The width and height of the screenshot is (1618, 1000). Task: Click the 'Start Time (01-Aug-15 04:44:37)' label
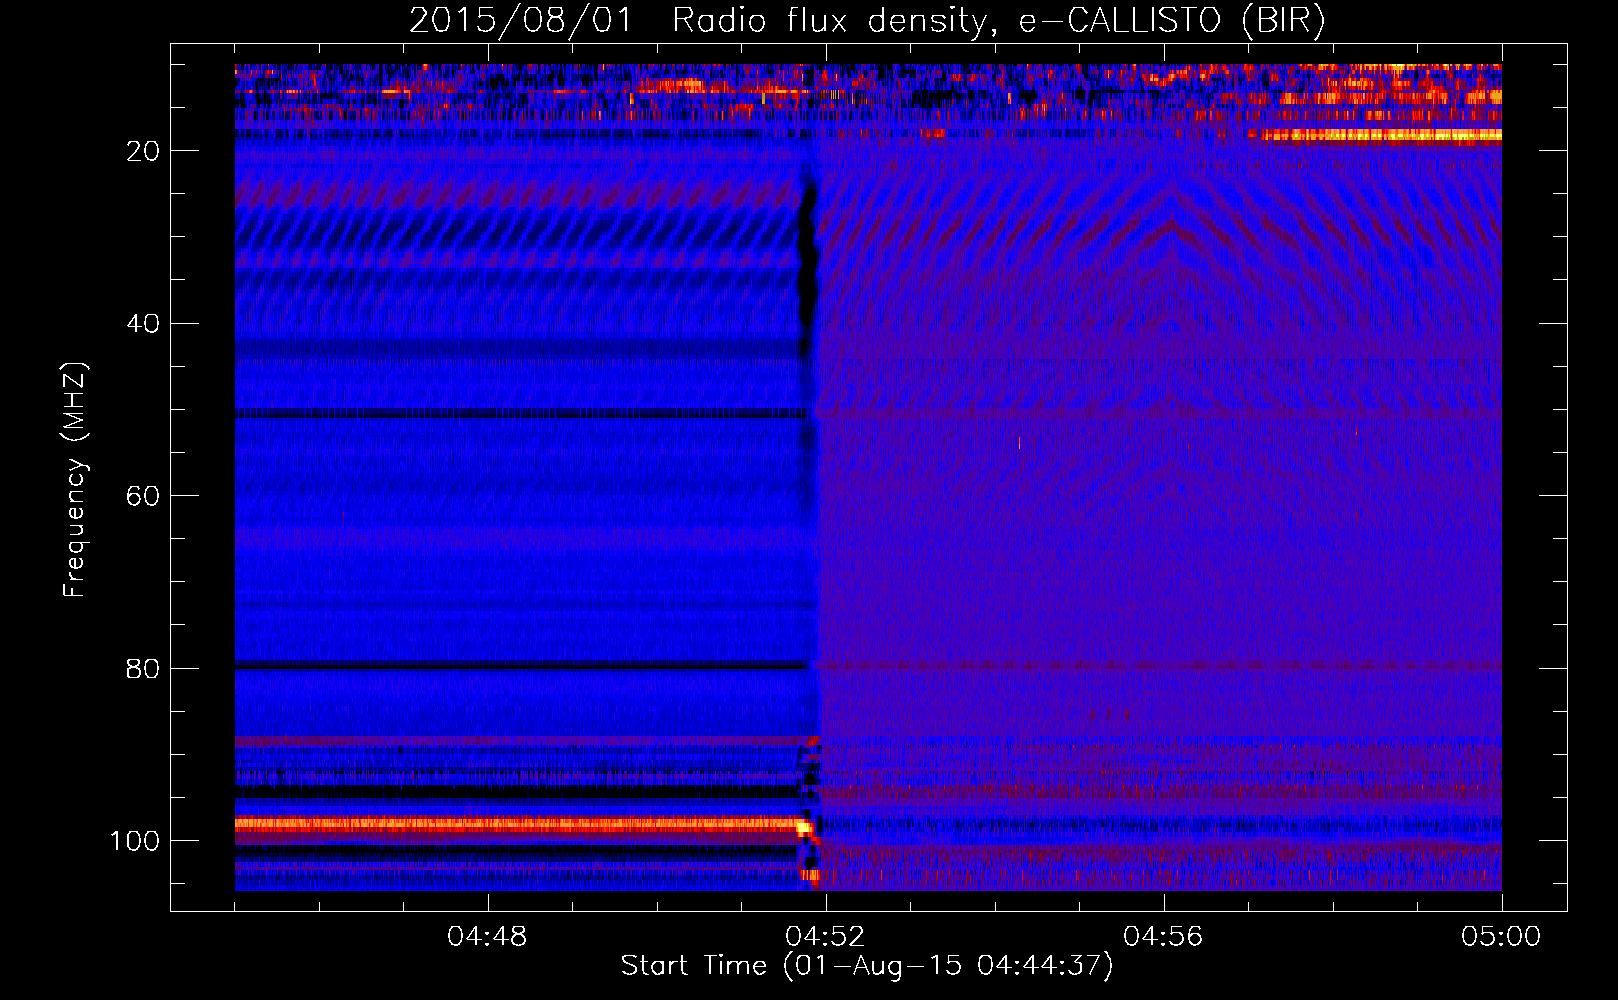(867, 966)
